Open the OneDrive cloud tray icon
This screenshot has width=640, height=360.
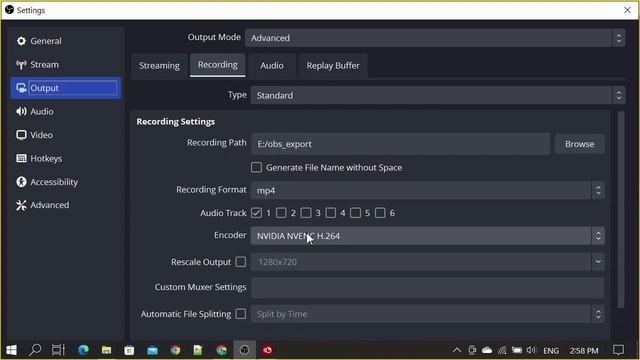[487, 350]
